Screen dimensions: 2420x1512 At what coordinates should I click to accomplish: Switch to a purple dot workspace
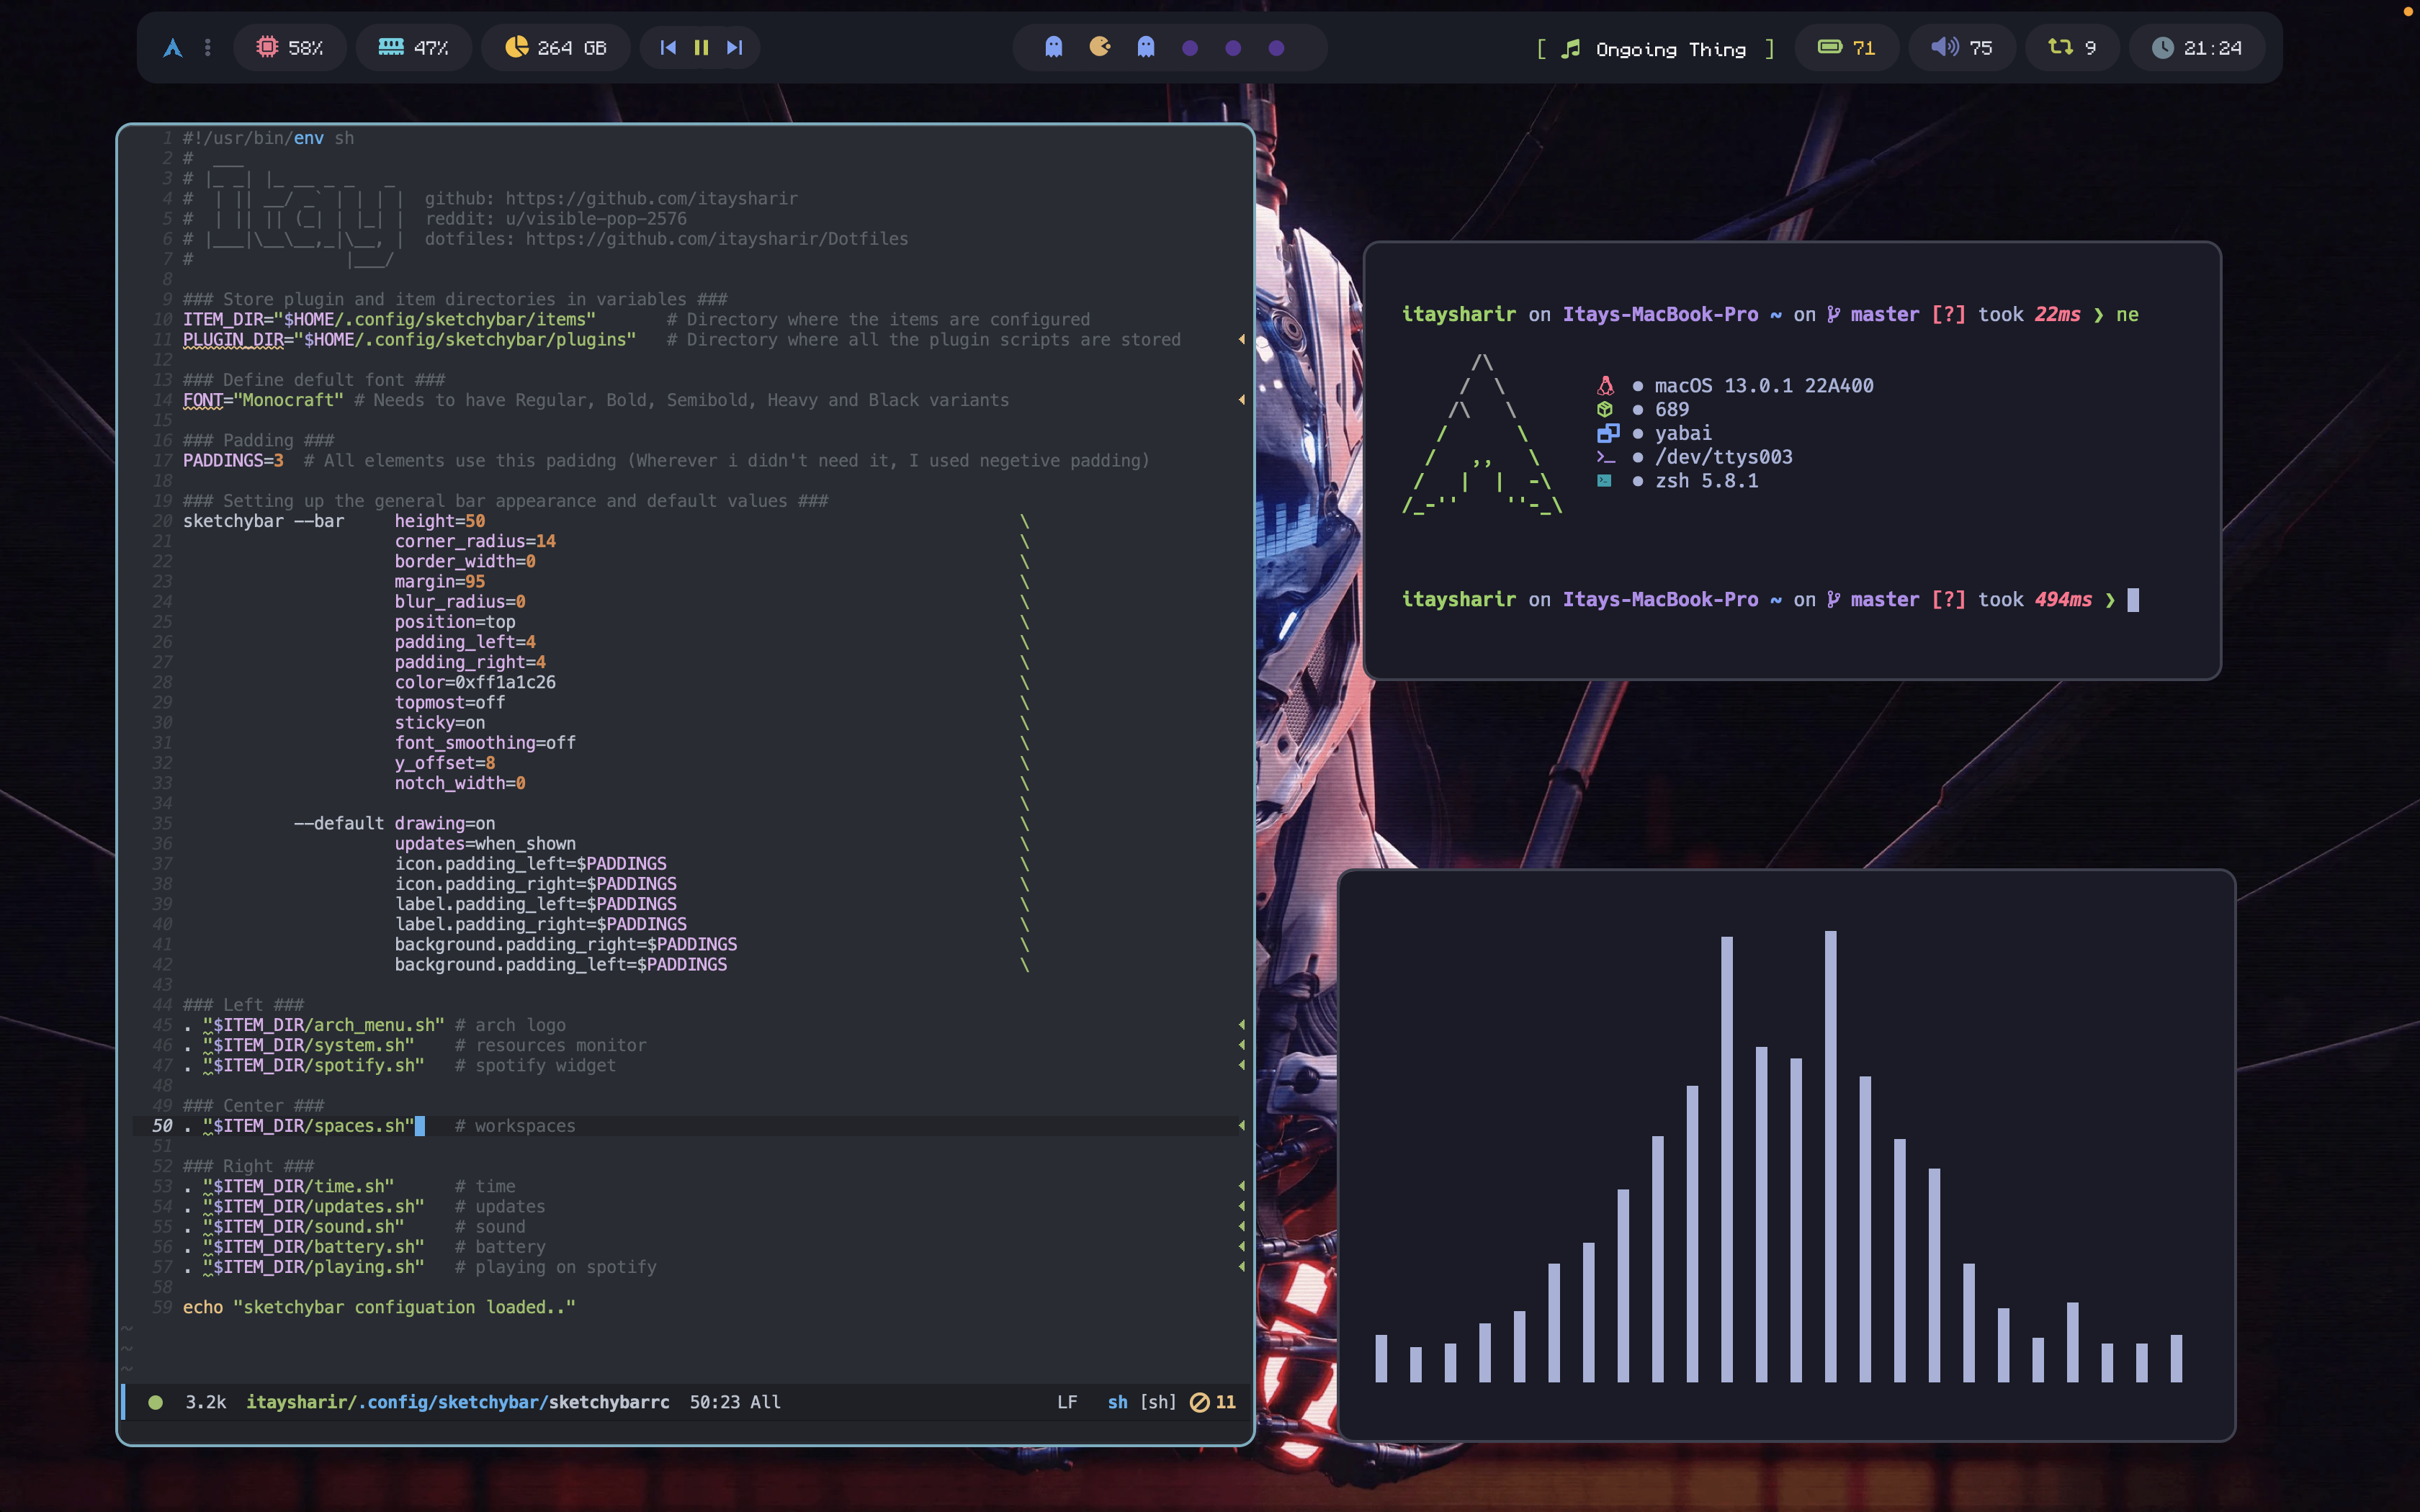(x=1189, y=47)
